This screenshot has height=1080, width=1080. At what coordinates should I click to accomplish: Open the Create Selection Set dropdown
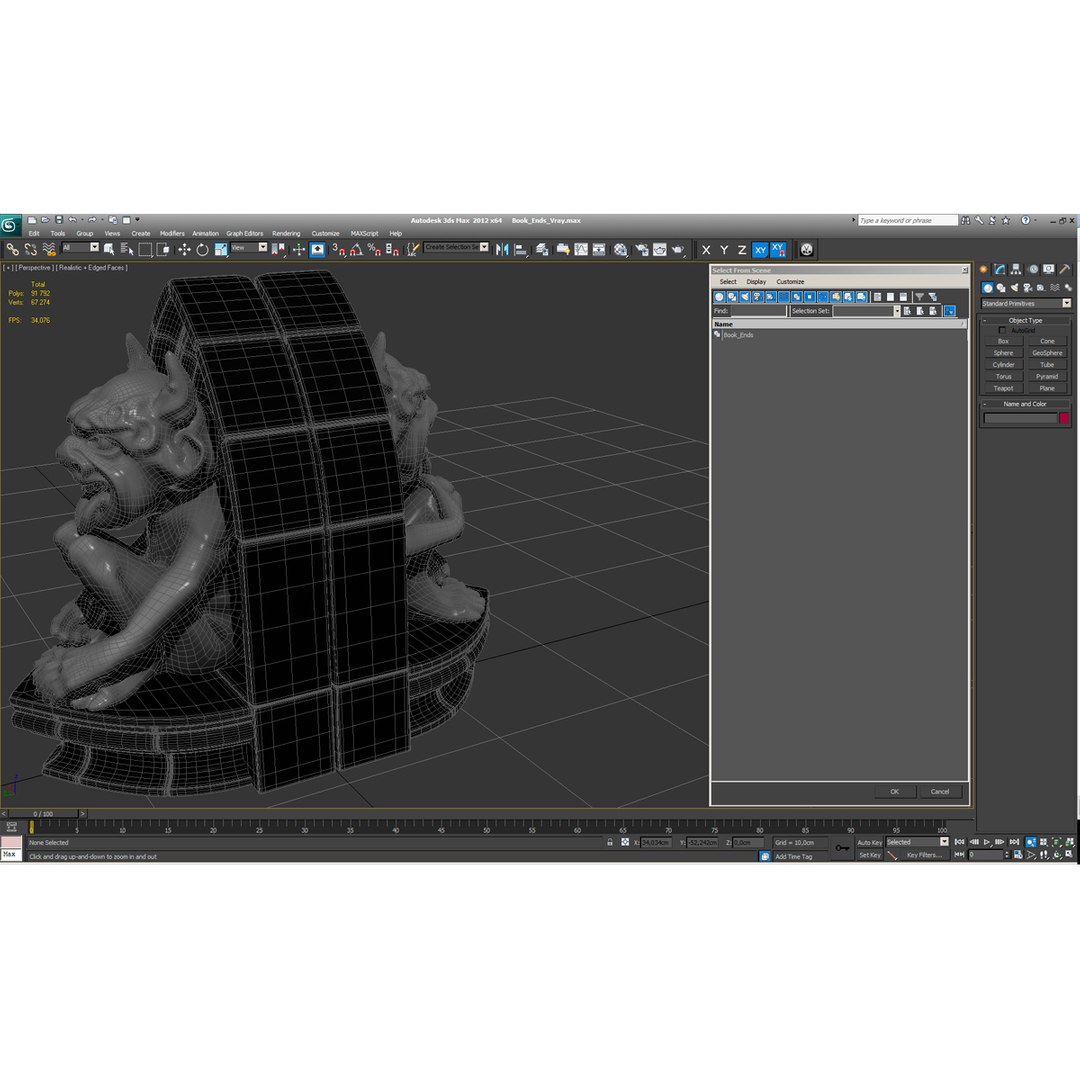pos(457,247)
